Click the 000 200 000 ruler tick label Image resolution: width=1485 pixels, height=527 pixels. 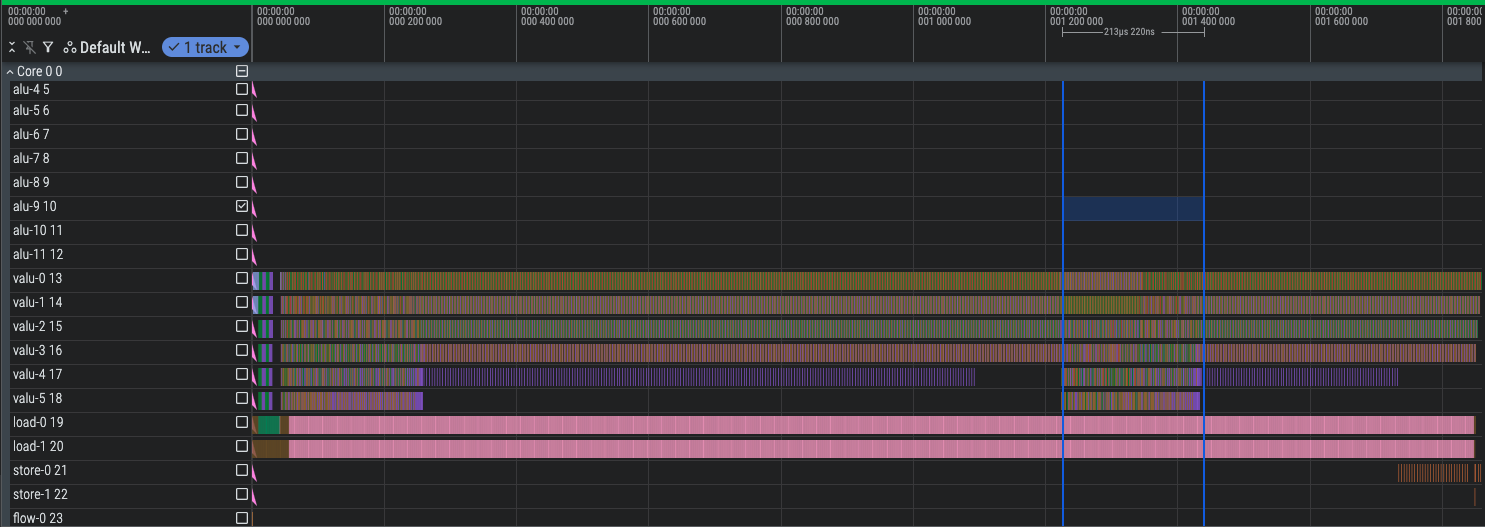pyautogui.click(x=415, y=21)
